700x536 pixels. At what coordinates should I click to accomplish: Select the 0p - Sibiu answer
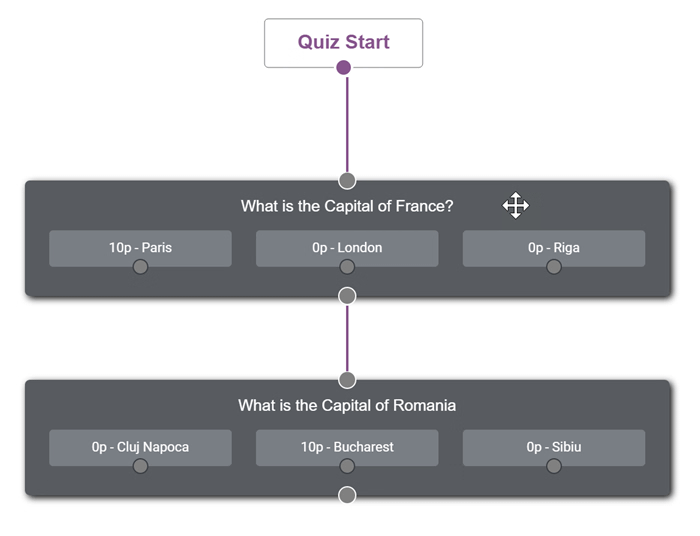554,446
